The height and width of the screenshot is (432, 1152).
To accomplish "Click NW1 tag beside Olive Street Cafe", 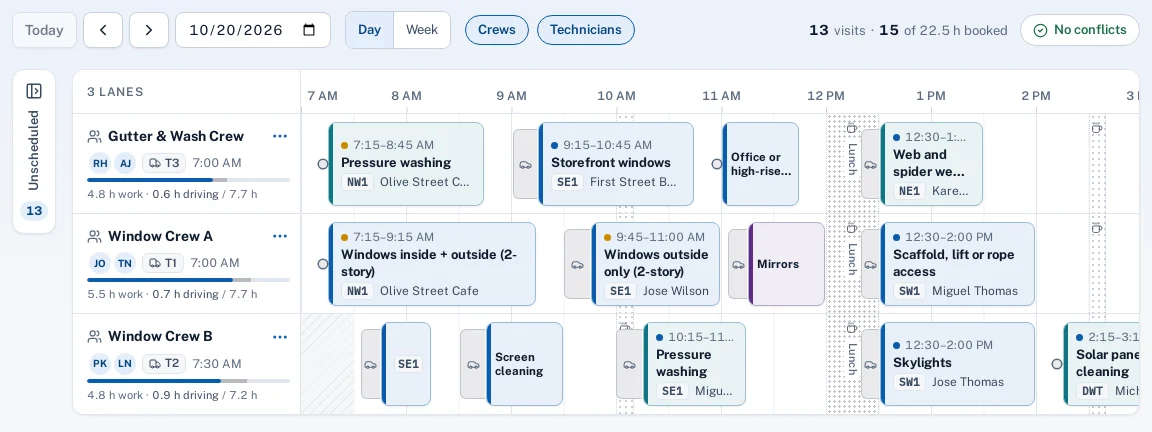I will pos(357,291).
